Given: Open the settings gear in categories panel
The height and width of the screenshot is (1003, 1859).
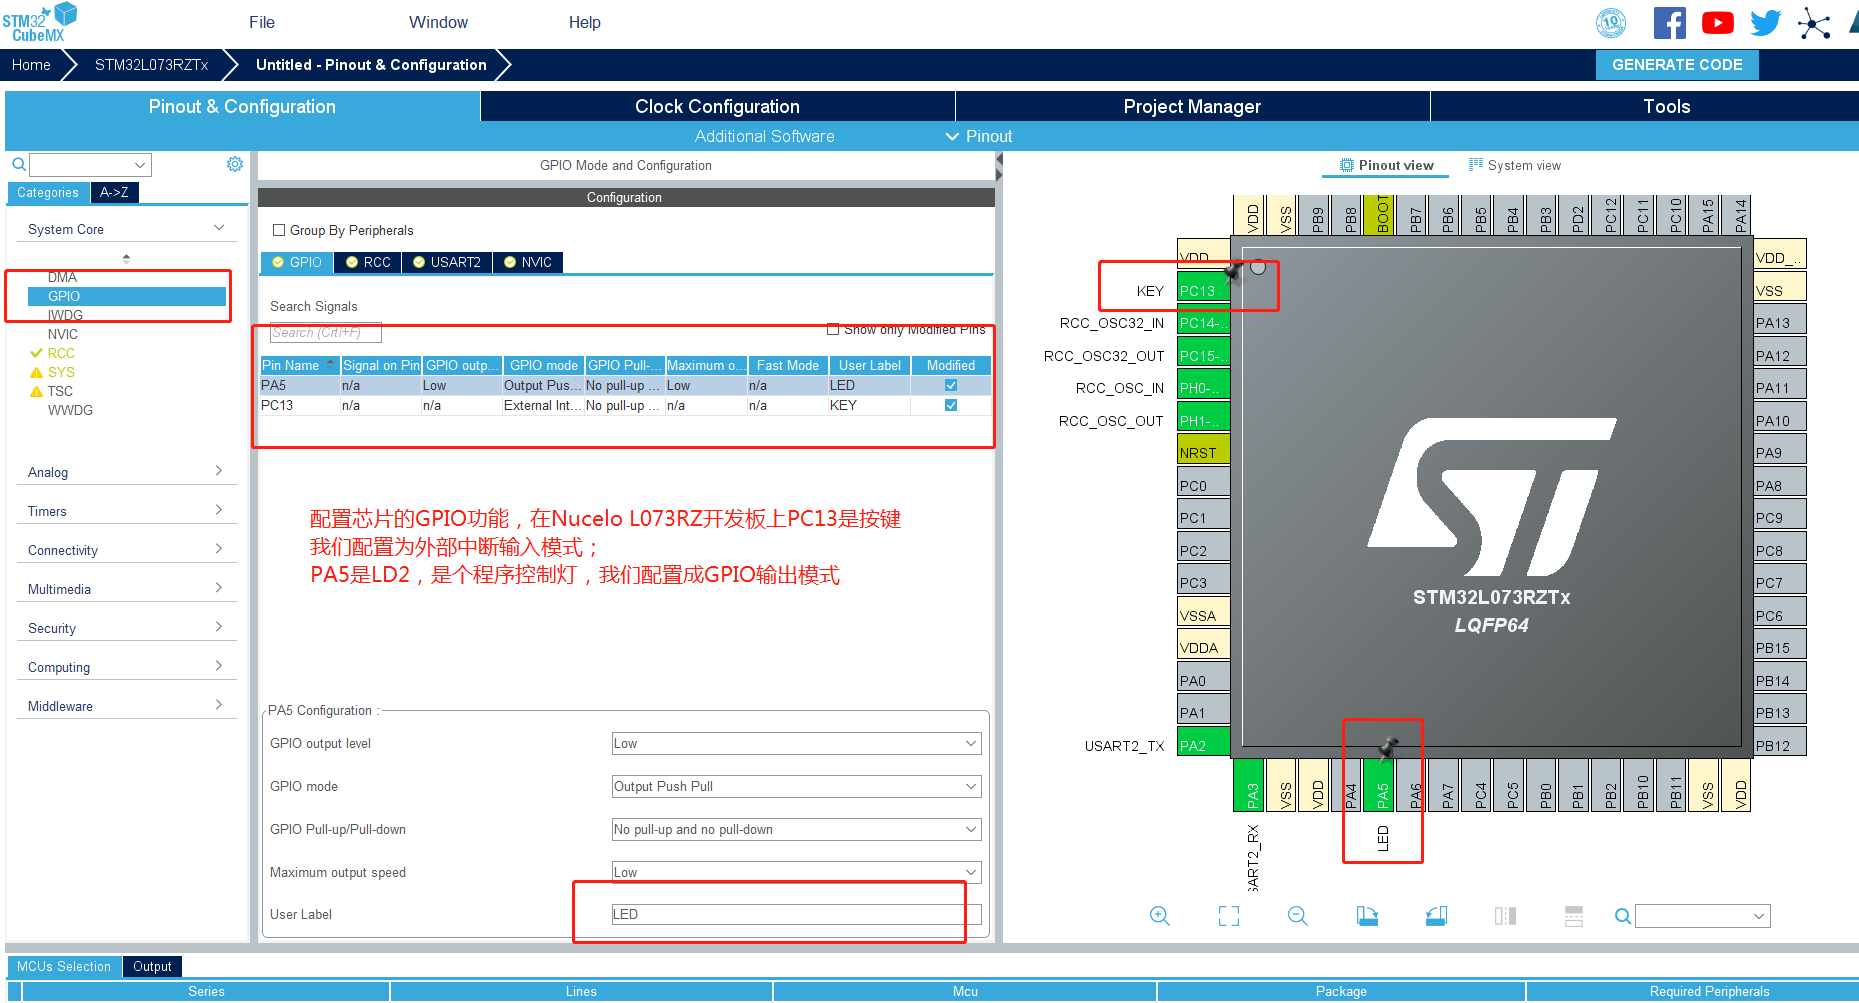Looking at the screenshot, I should pos(234,164).
